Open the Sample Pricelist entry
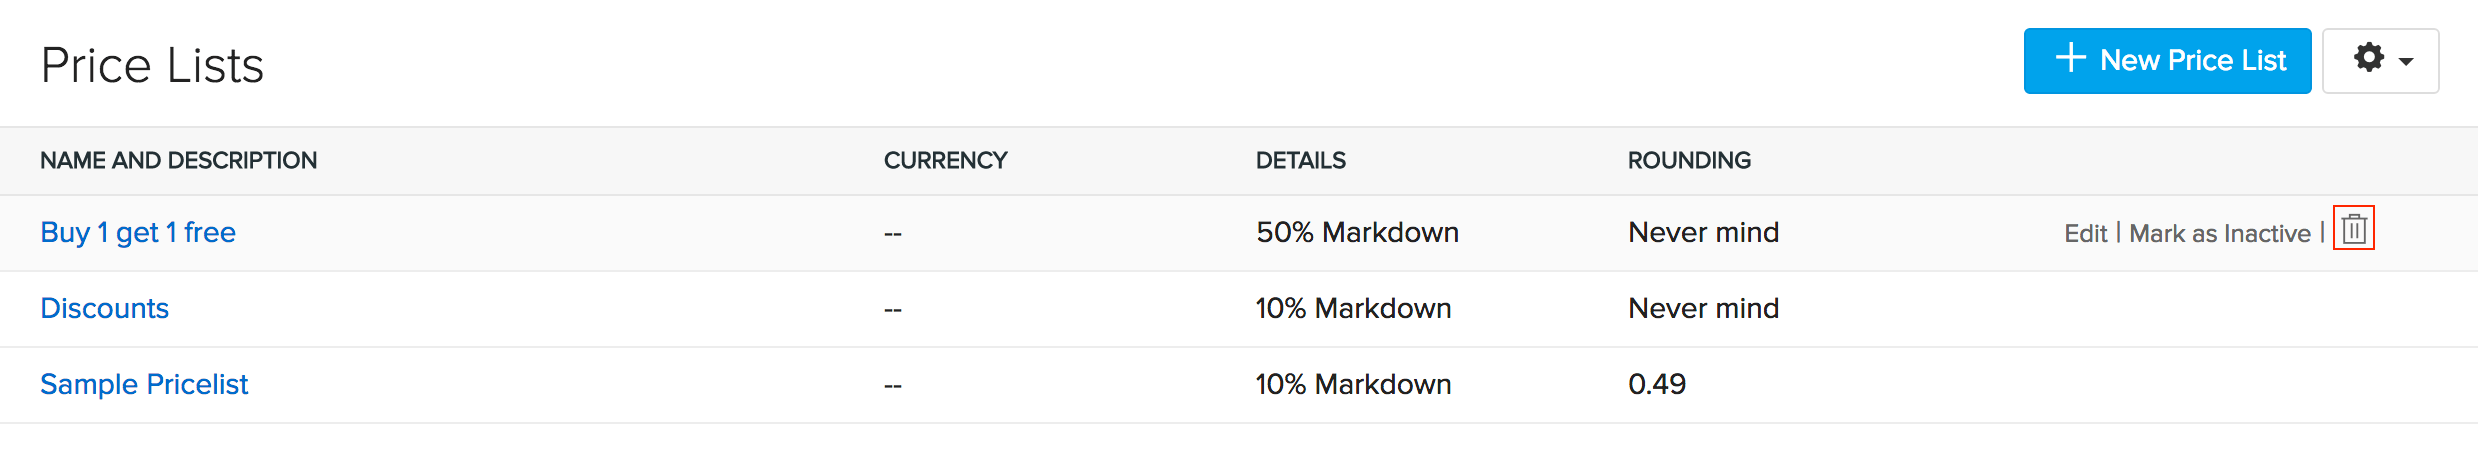 coord(144,384)
